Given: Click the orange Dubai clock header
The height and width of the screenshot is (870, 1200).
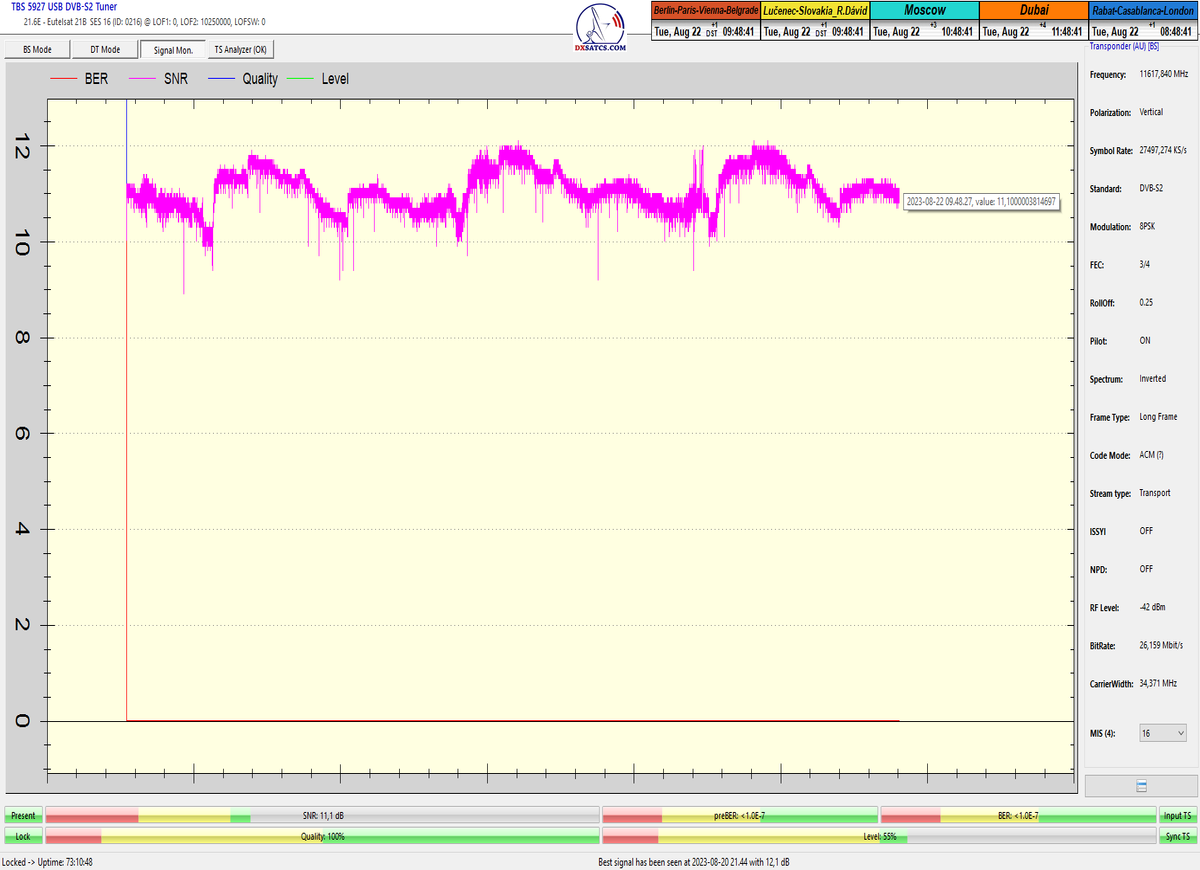Looking at the screenshot, I should (x=1032, y=10).
